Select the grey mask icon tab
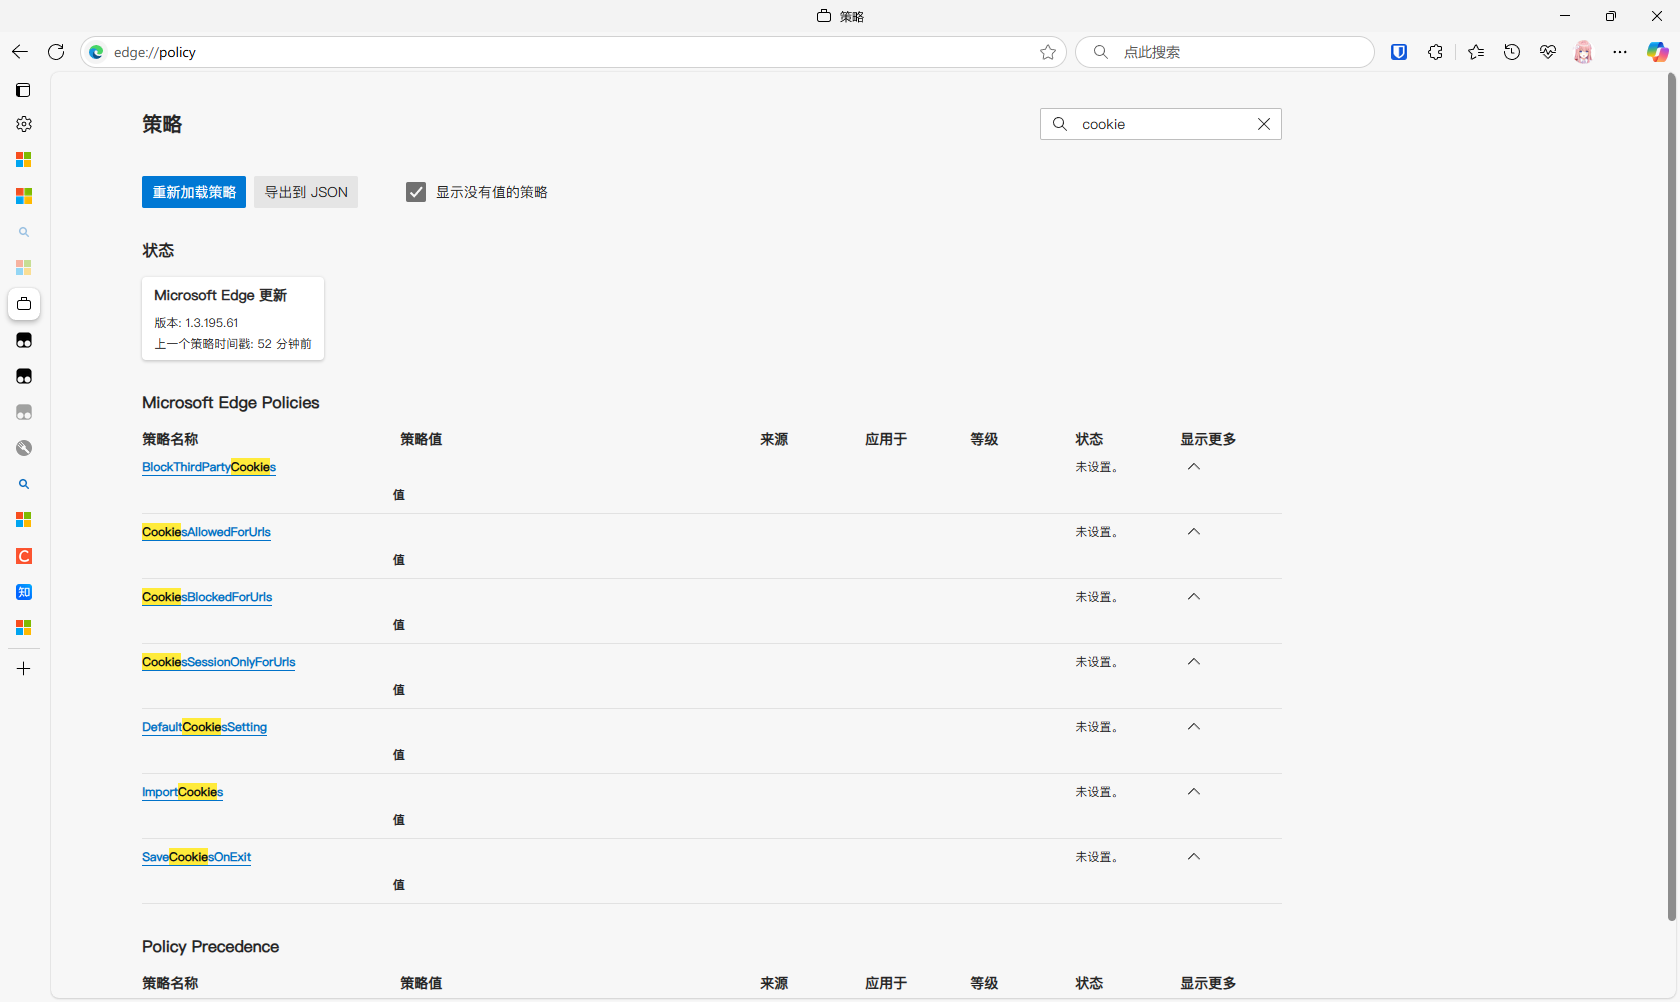 [24, 412]
